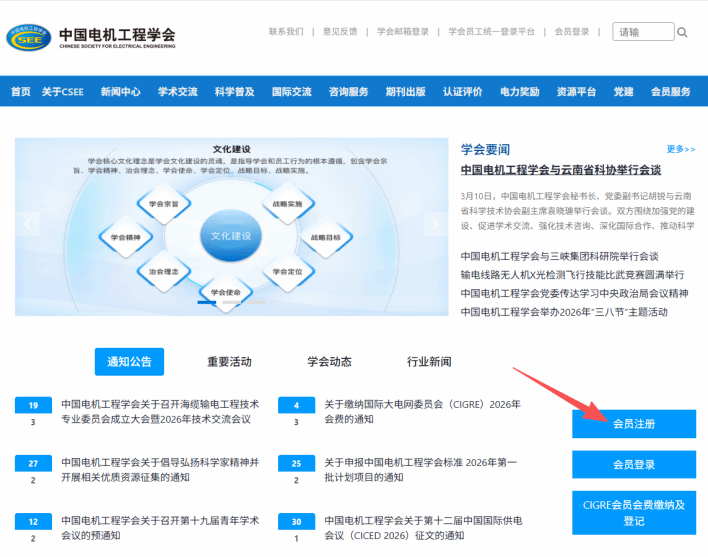Open the 首页 navigation item

click(20, 91)
